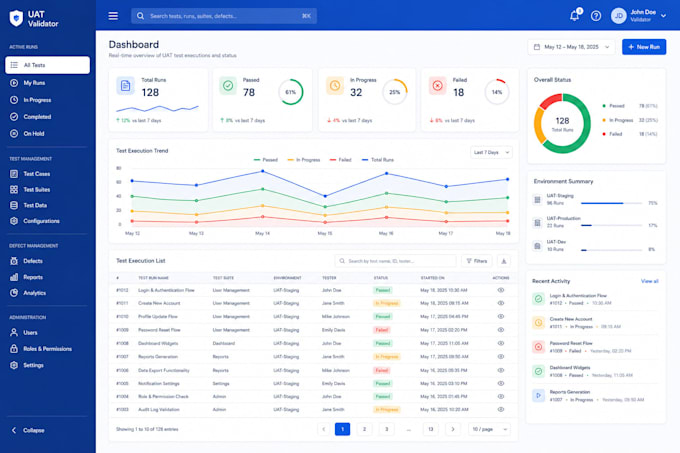680x453 pixels.
Task: Open Settings in the sidebar
Action: coord(48,365)
